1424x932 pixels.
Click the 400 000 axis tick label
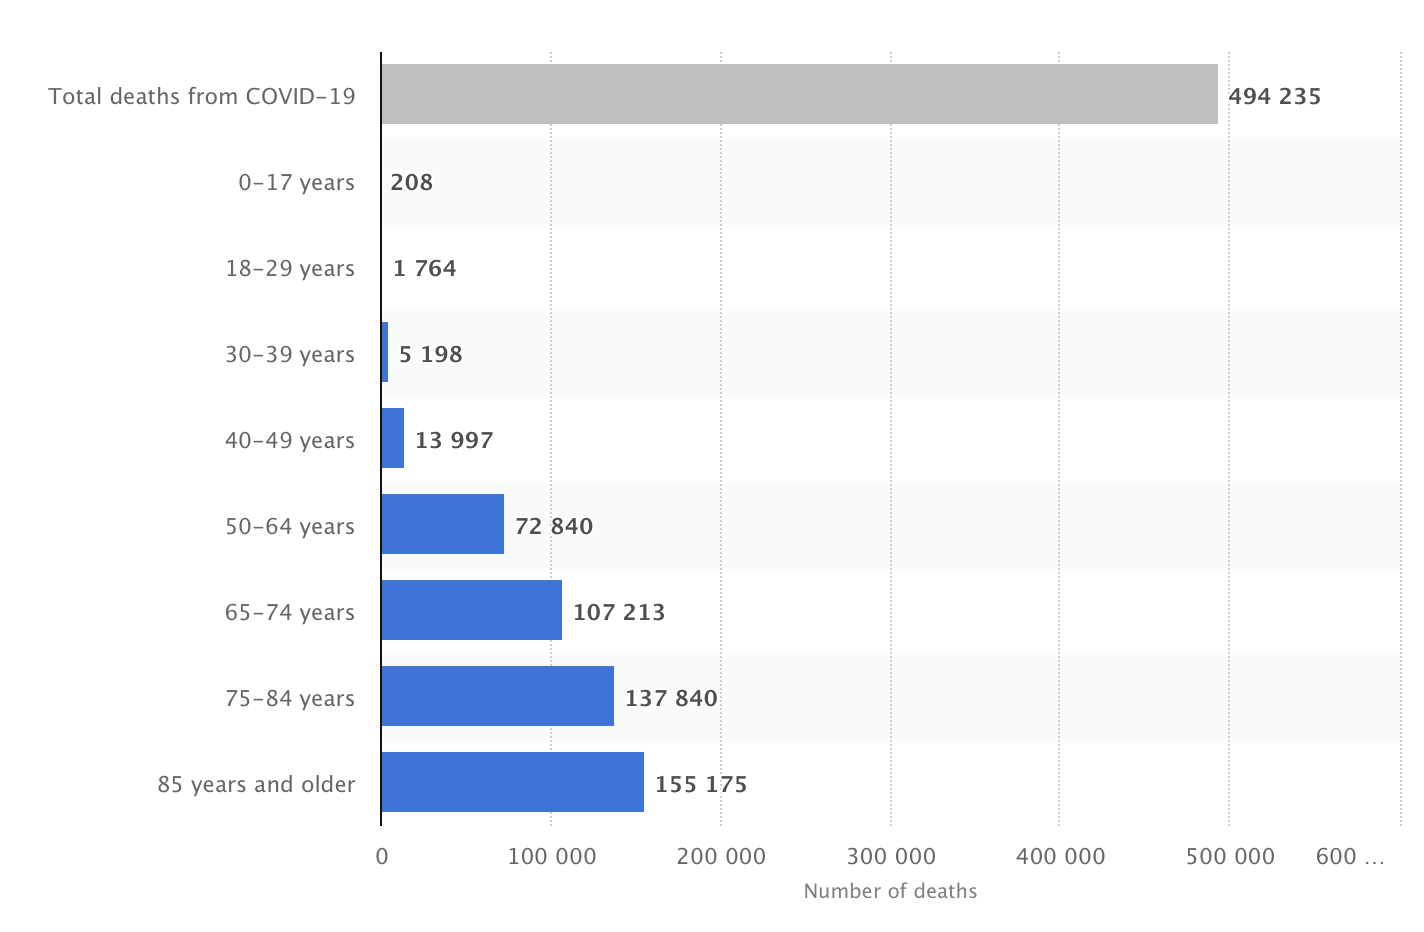coord(1060,857)
